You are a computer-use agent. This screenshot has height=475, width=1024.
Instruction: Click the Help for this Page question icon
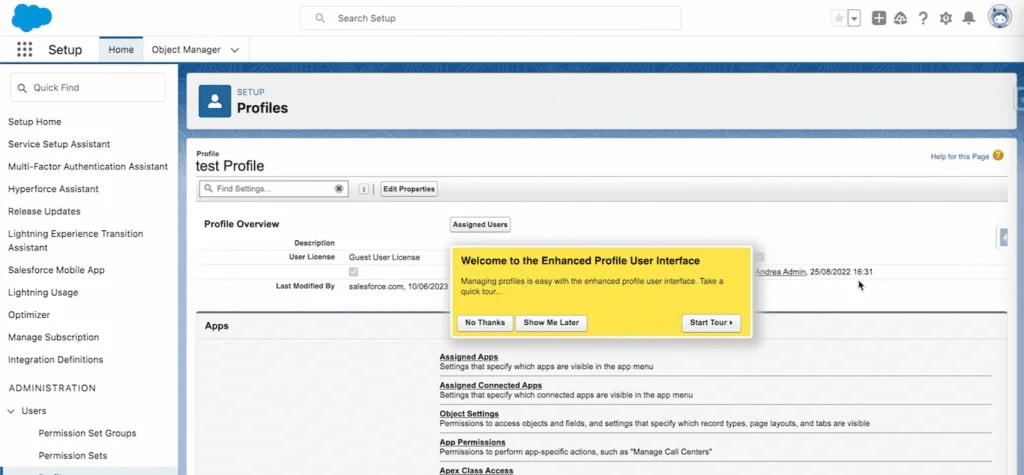pos(997,156)
